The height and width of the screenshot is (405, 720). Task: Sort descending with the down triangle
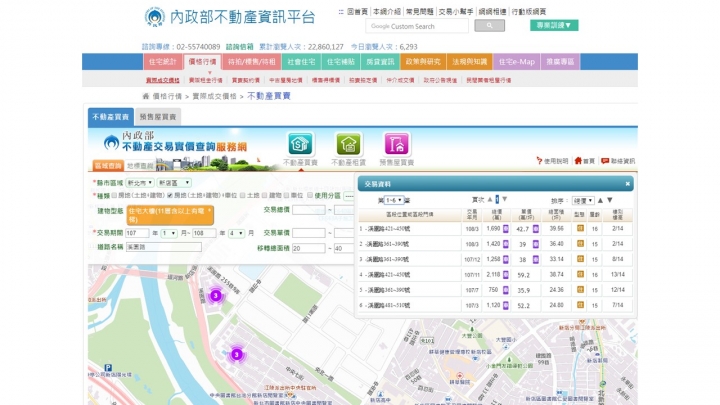click(610, 200)
